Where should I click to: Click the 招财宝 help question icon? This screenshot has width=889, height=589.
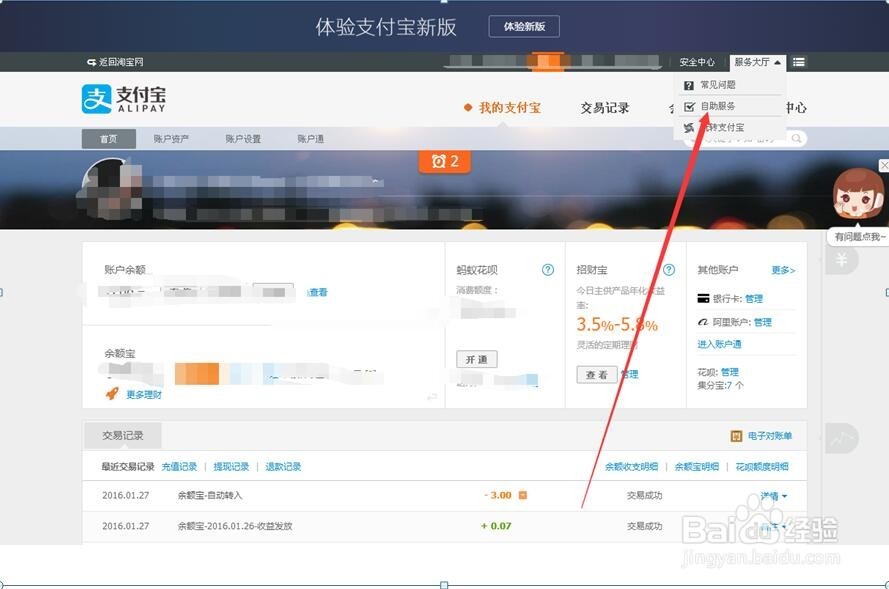(669, 270)
